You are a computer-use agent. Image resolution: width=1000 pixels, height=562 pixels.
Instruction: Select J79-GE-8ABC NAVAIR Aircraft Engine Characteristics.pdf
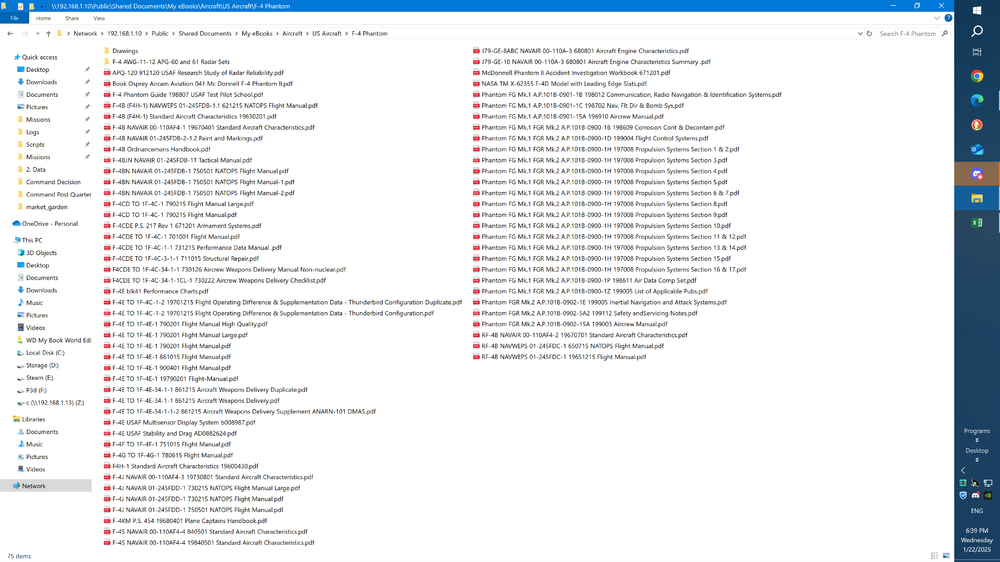[581, 51]
